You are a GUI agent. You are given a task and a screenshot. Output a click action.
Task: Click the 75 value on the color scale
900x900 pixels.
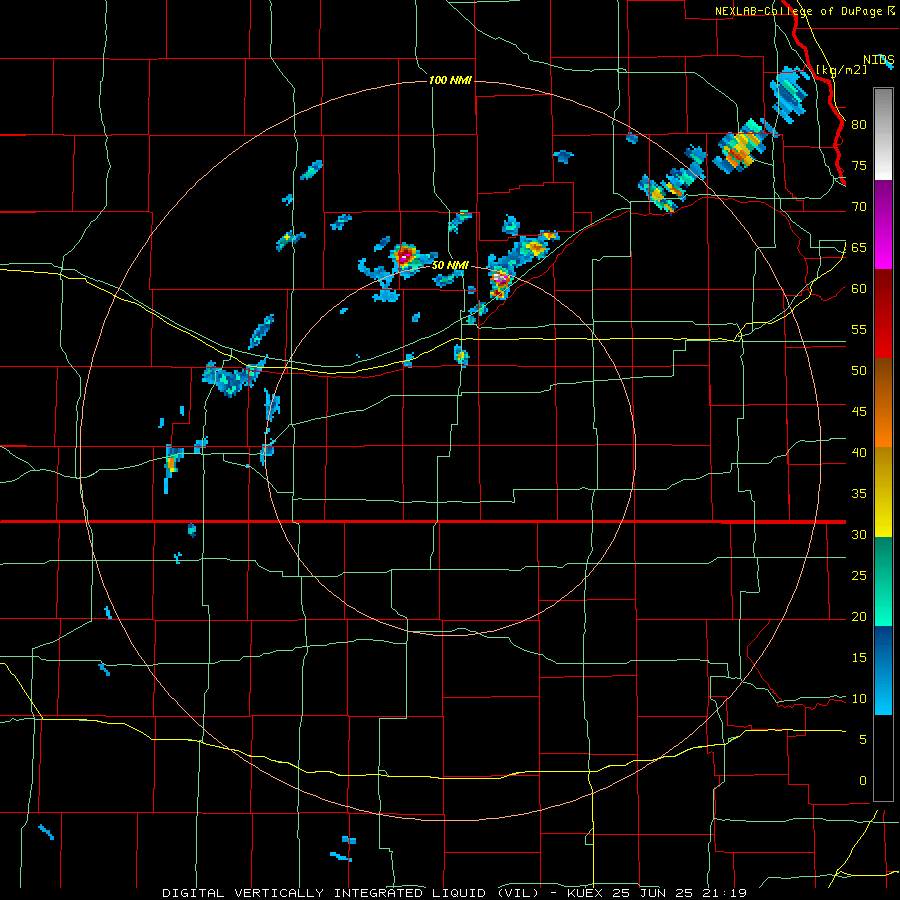(859, 165)
